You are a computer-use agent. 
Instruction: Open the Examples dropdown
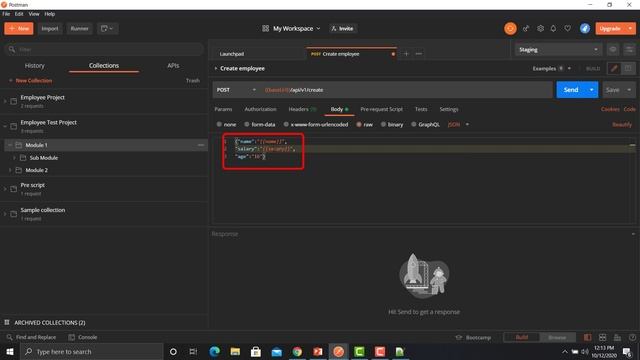[551, 69]
